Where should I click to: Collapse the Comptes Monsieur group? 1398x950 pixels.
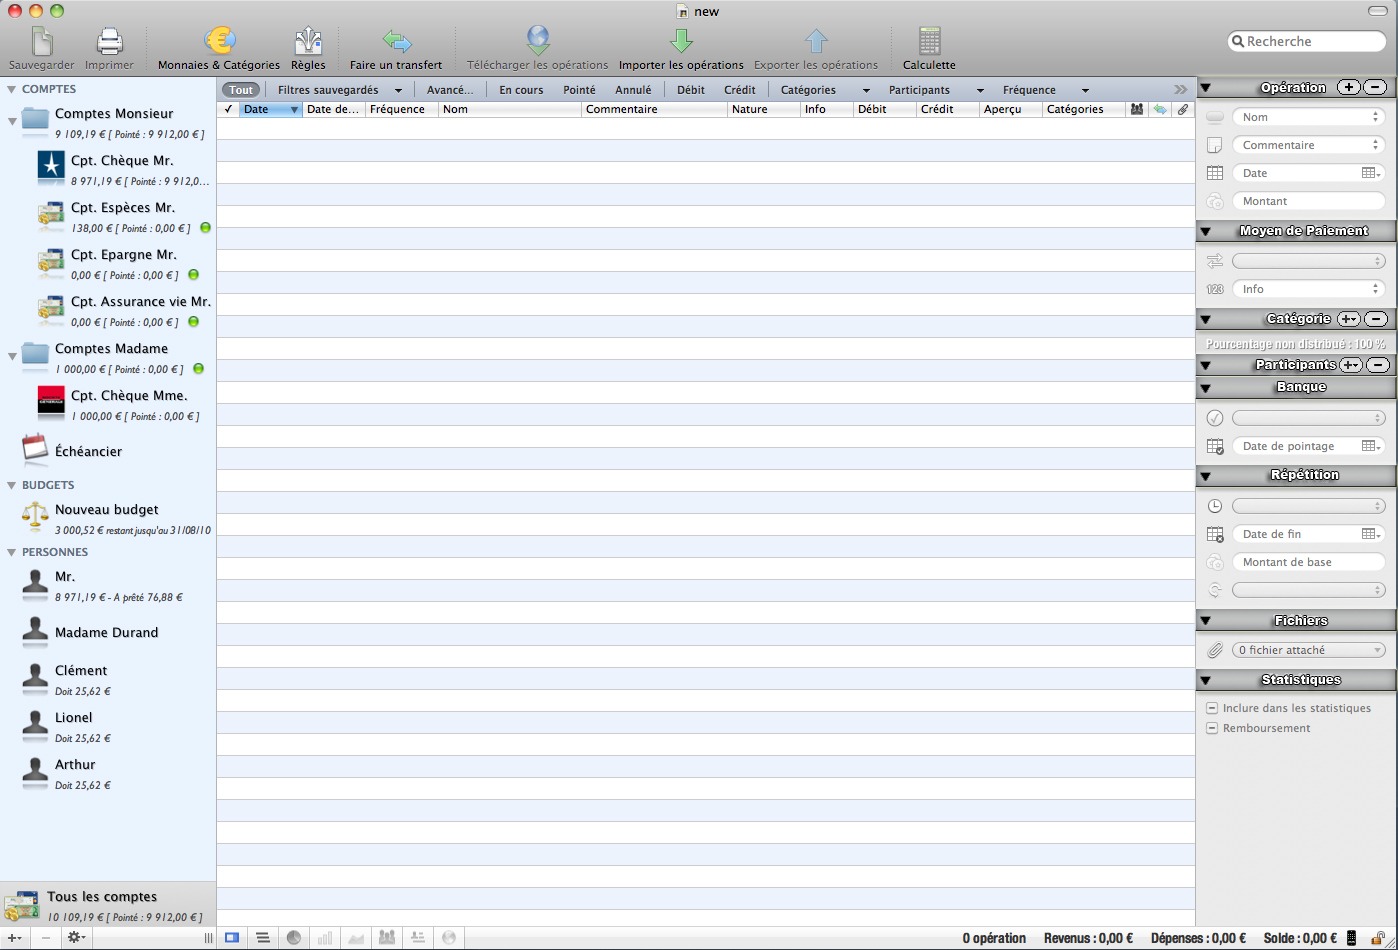[12, 122]
